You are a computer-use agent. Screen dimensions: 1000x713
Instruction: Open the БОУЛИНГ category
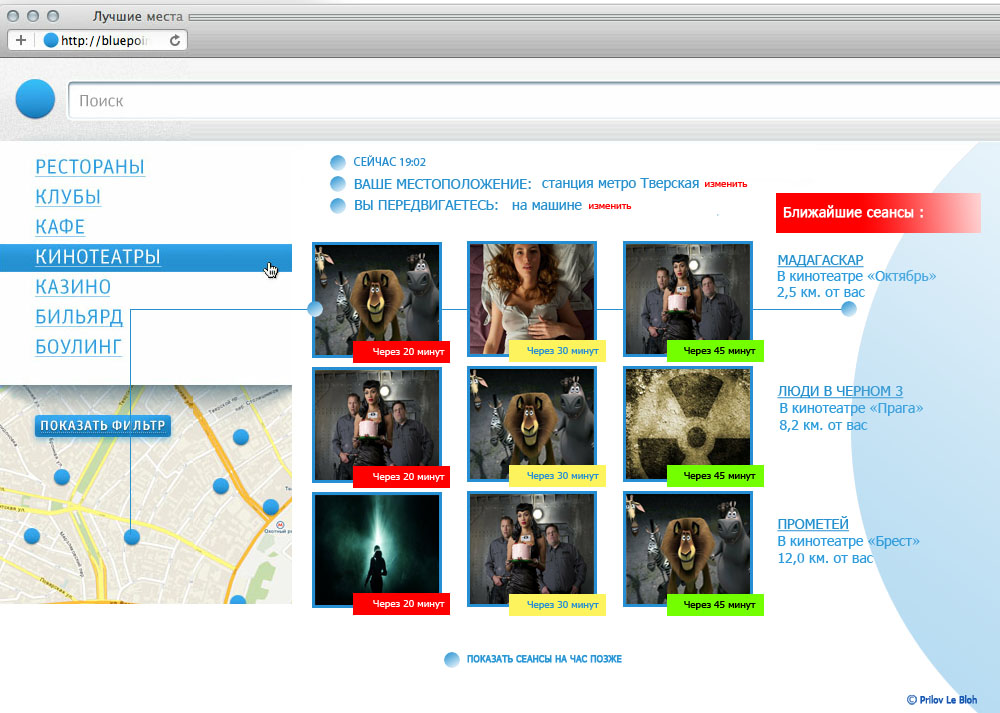tap(78, 347)
